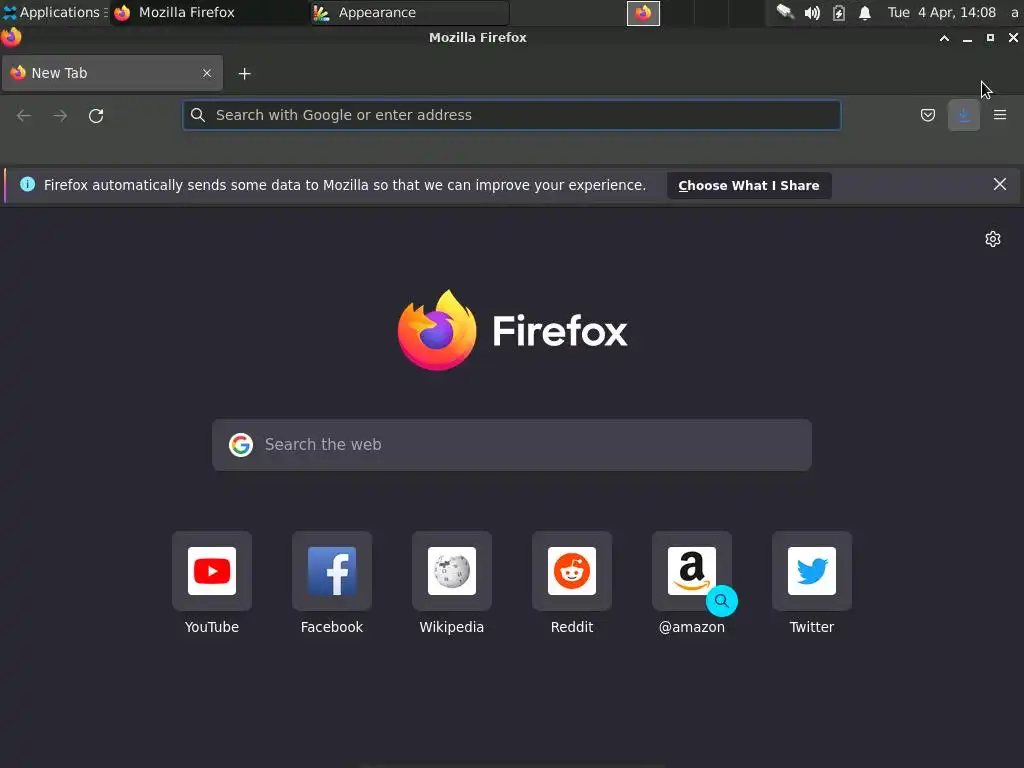Click the Search the web box
Image resolution: width=1024 pixels, height=768 pixels.
click(x=511, y=445)
